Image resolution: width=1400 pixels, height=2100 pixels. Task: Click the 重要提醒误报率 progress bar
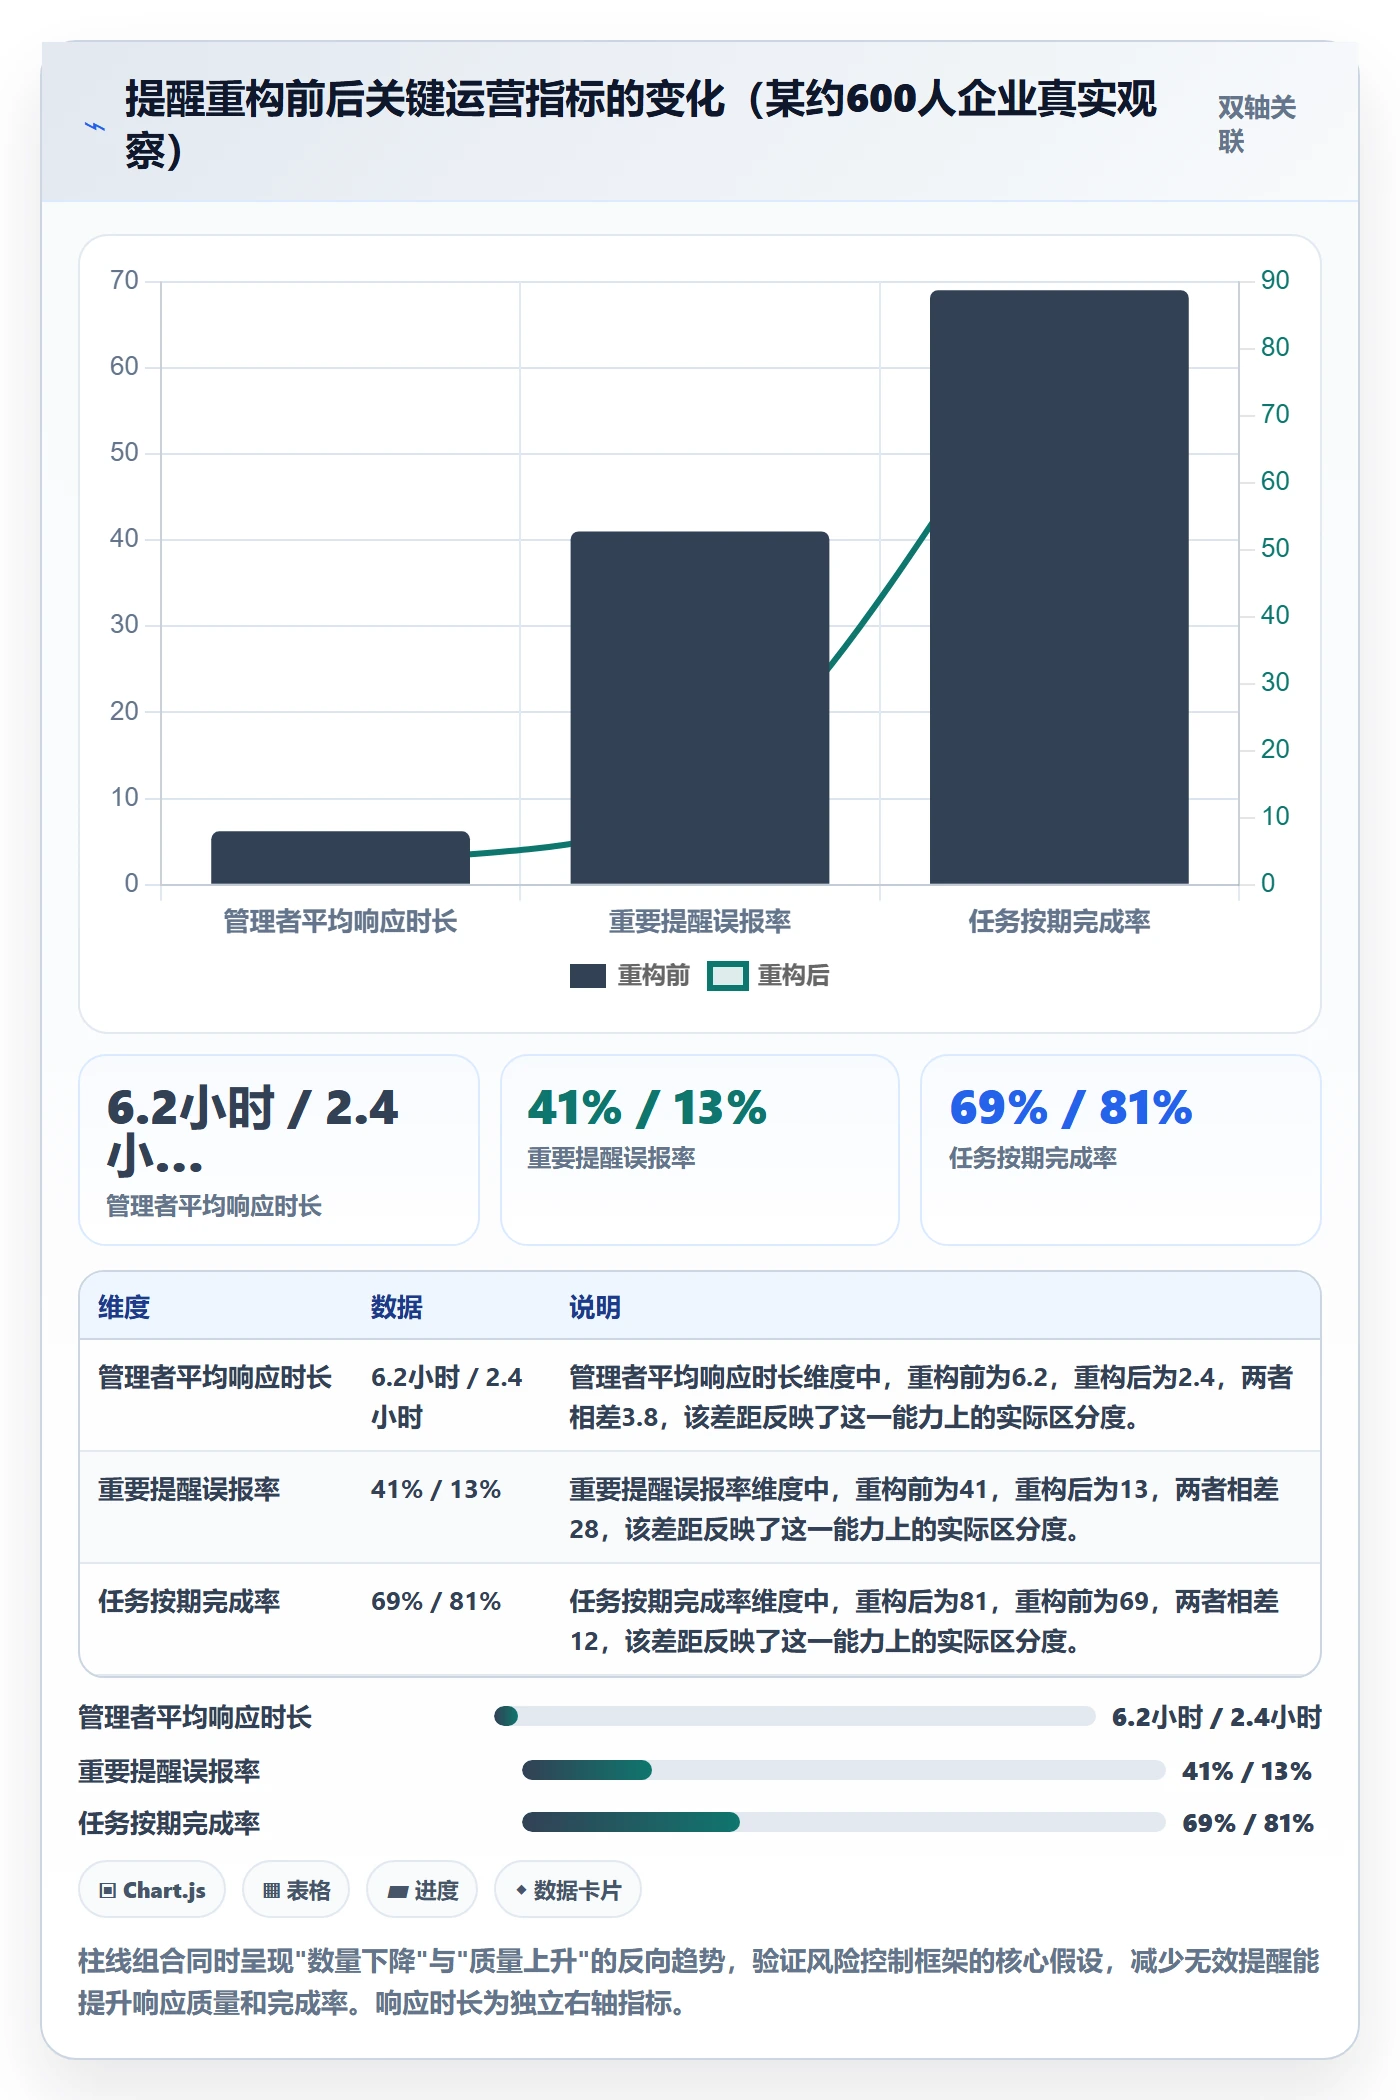click(x=844, y=1771)
